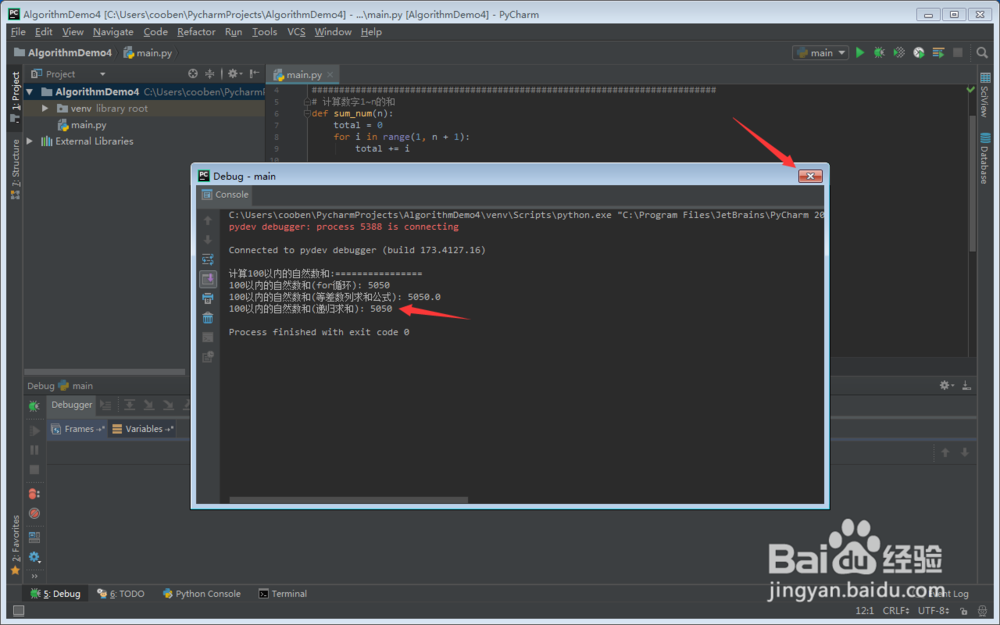This screenshot has width=1000, height=625.
Task: Click the pause program icon in Debug panel
Action: (x=34, y=450)
